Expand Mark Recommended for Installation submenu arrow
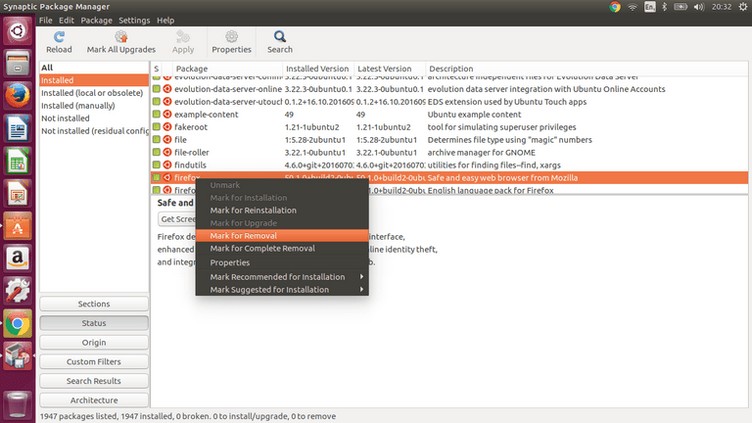The image size is (752, 423). 362,277
